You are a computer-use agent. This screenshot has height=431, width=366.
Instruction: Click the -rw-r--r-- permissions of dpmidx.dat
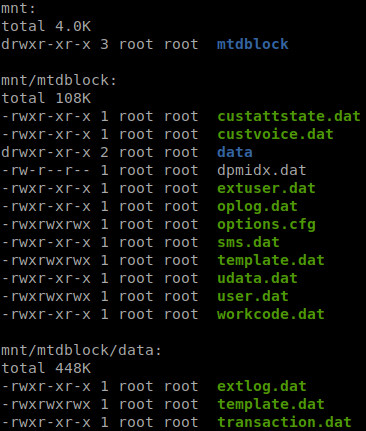46,170
